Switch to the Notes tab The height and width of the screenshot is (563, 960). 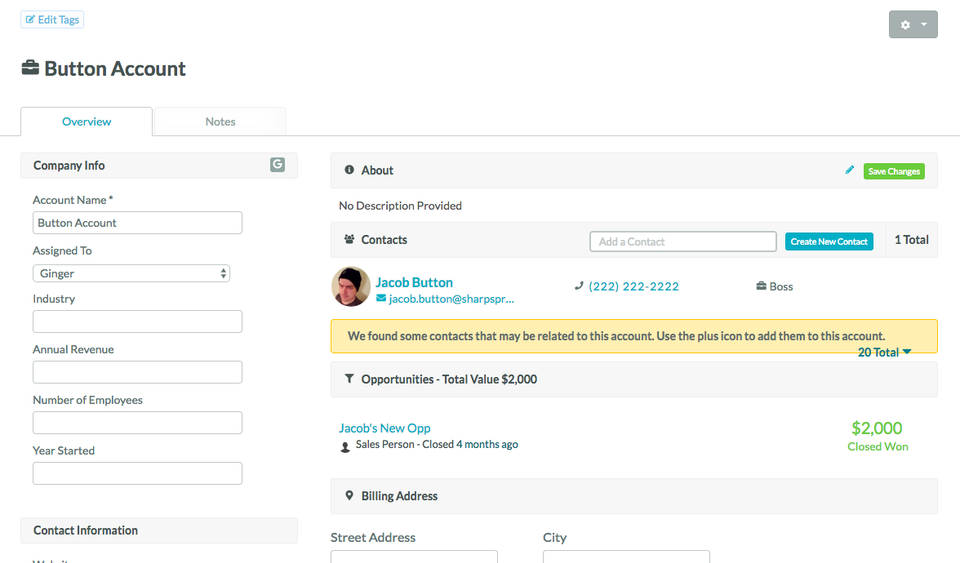[x=220, y=122]
